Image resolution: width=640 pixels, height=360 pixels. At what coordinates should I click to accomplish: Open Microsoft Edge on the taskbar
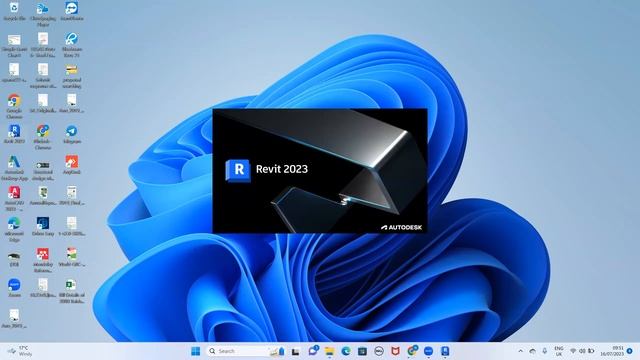pyautogui.click(x=346, y=351)
